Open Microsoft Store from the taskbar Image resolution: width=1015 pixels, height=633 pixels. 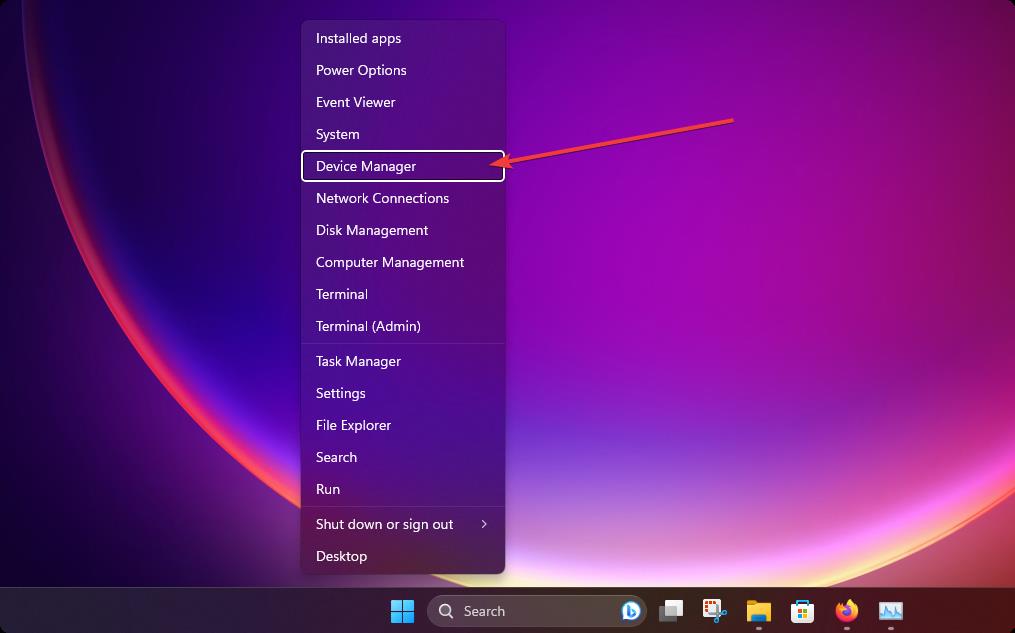tap(801, 610)
